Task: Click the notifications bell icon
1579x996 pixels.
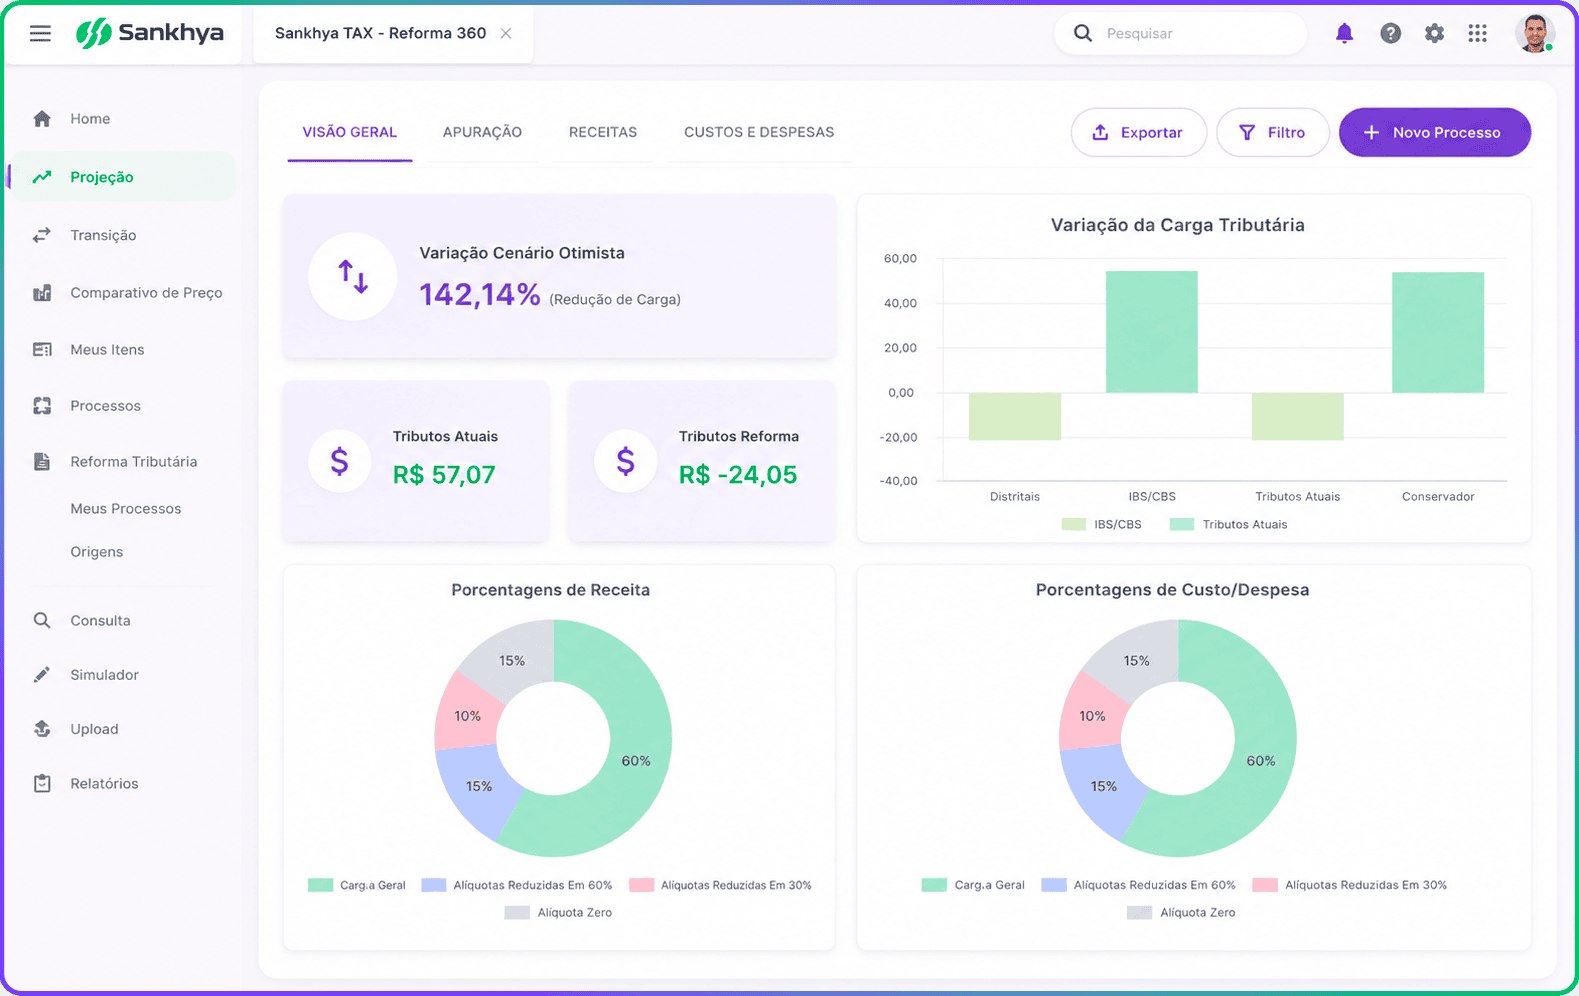Action: (1344, 33)
